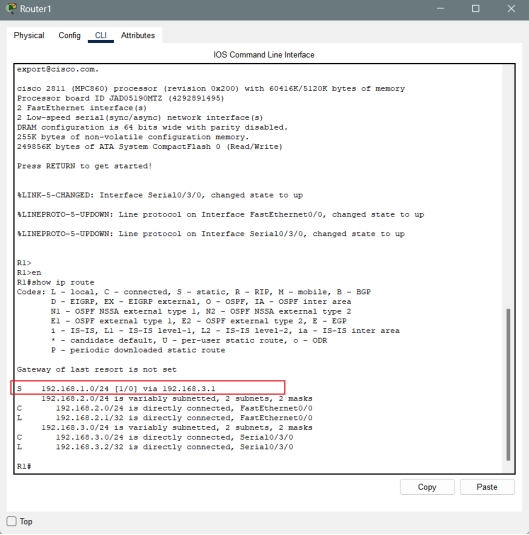Click the '192.168.3.0/24 is variably subnetted' line
Viewport: 529px width, 535px height.
pyautogui.click(x=177, y=428)
